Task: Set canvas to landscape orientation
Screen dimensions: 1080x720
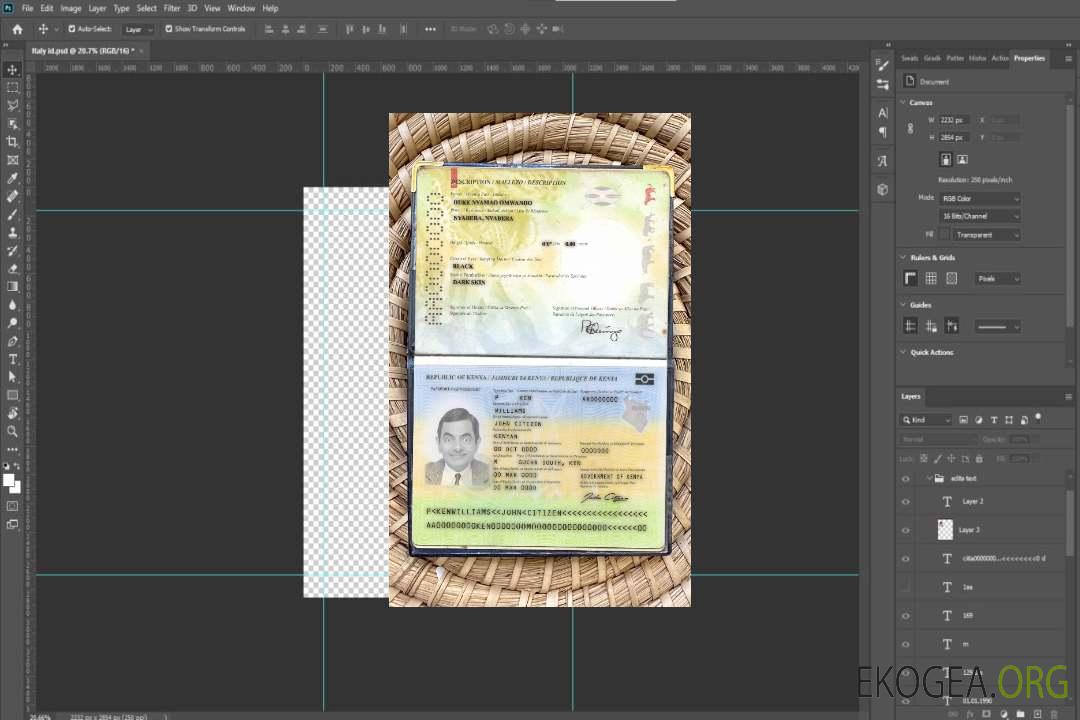Action: pos(962,160)
